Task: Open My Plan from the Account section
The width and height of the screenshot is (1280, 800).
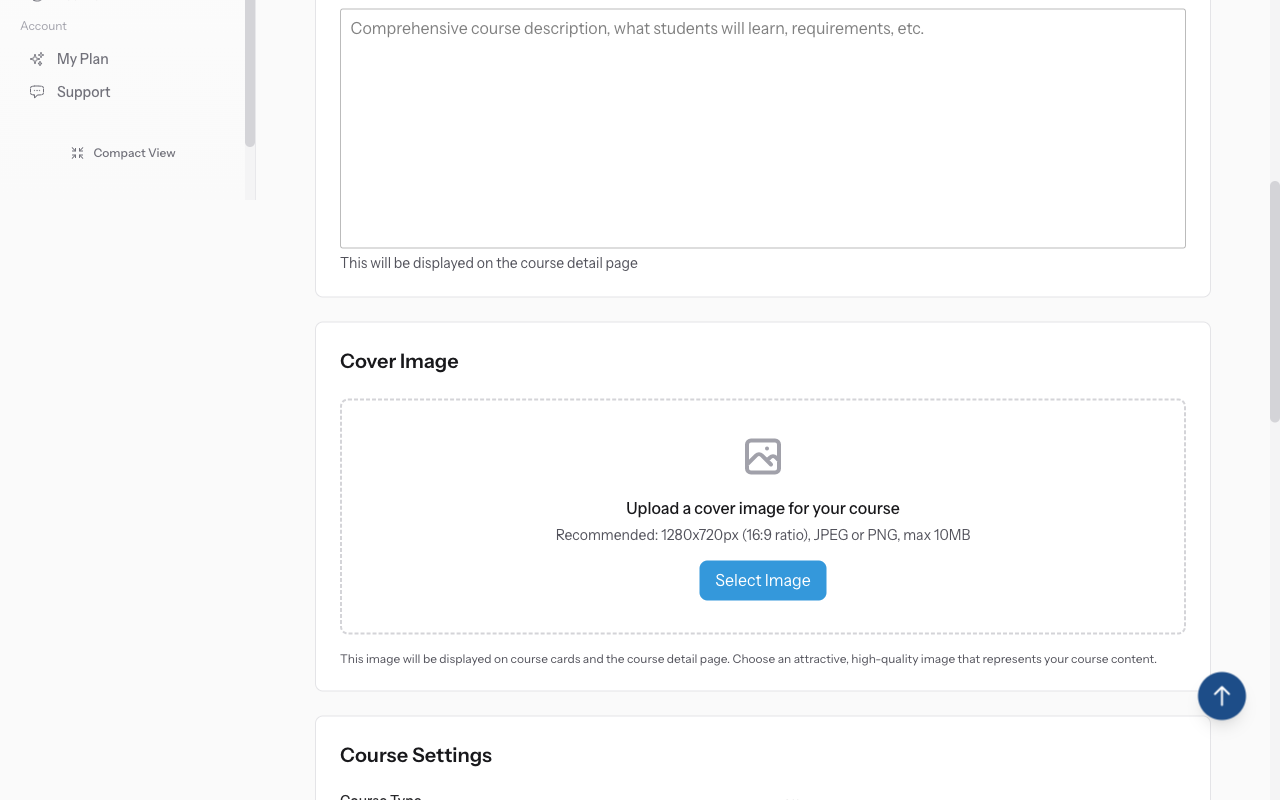Action: pos(81,58)
